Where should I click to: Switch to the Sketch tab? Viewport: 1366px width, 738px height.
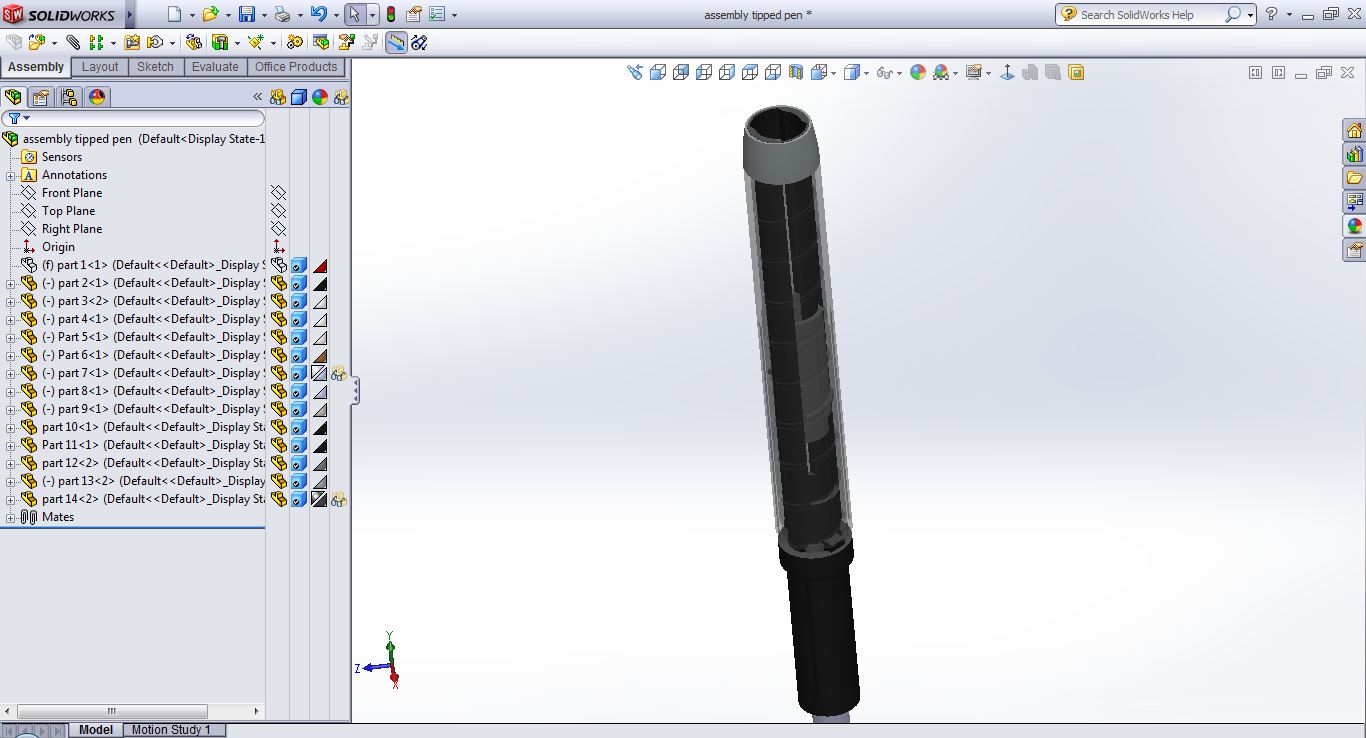tap(155, 67)
